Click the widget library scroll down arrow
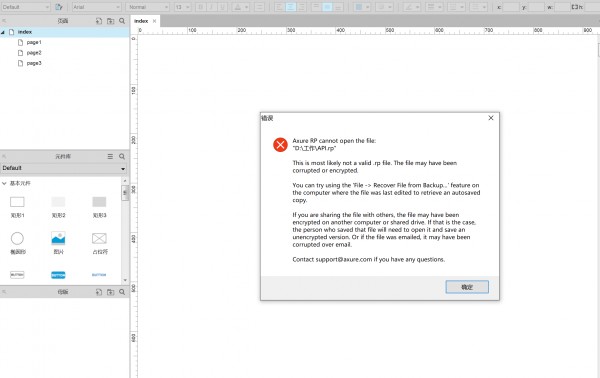 pos(125,280)
